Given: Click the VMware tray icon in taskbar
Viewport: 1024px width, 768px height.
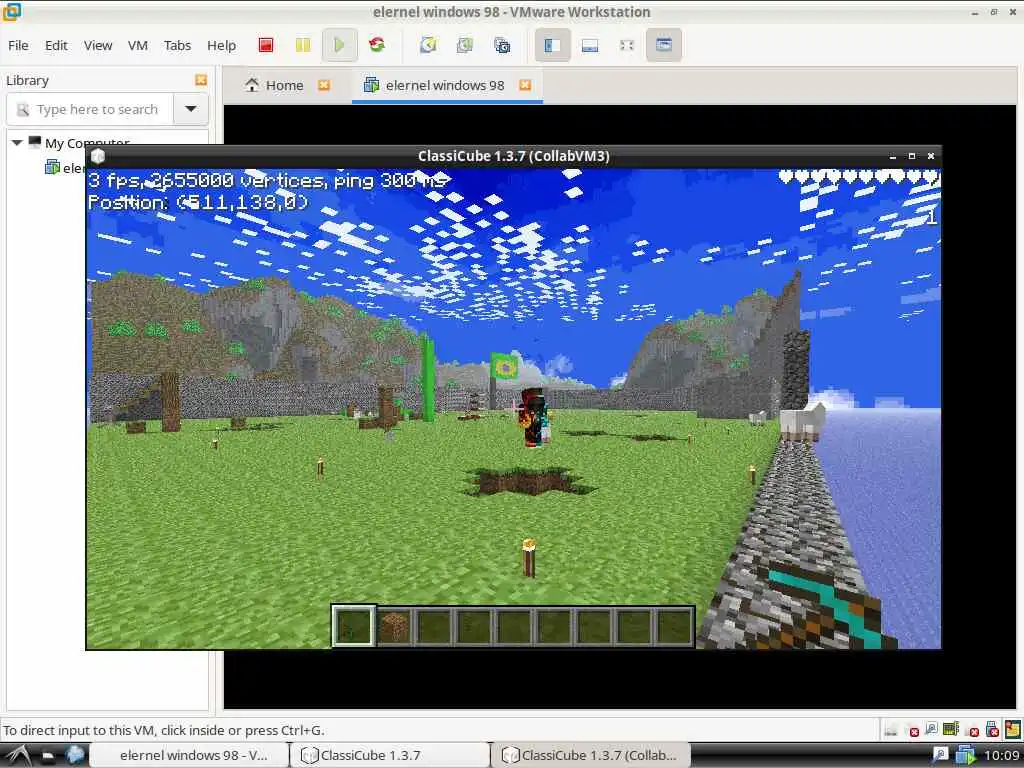Looking at the screenshot, I should pos(965,756).
